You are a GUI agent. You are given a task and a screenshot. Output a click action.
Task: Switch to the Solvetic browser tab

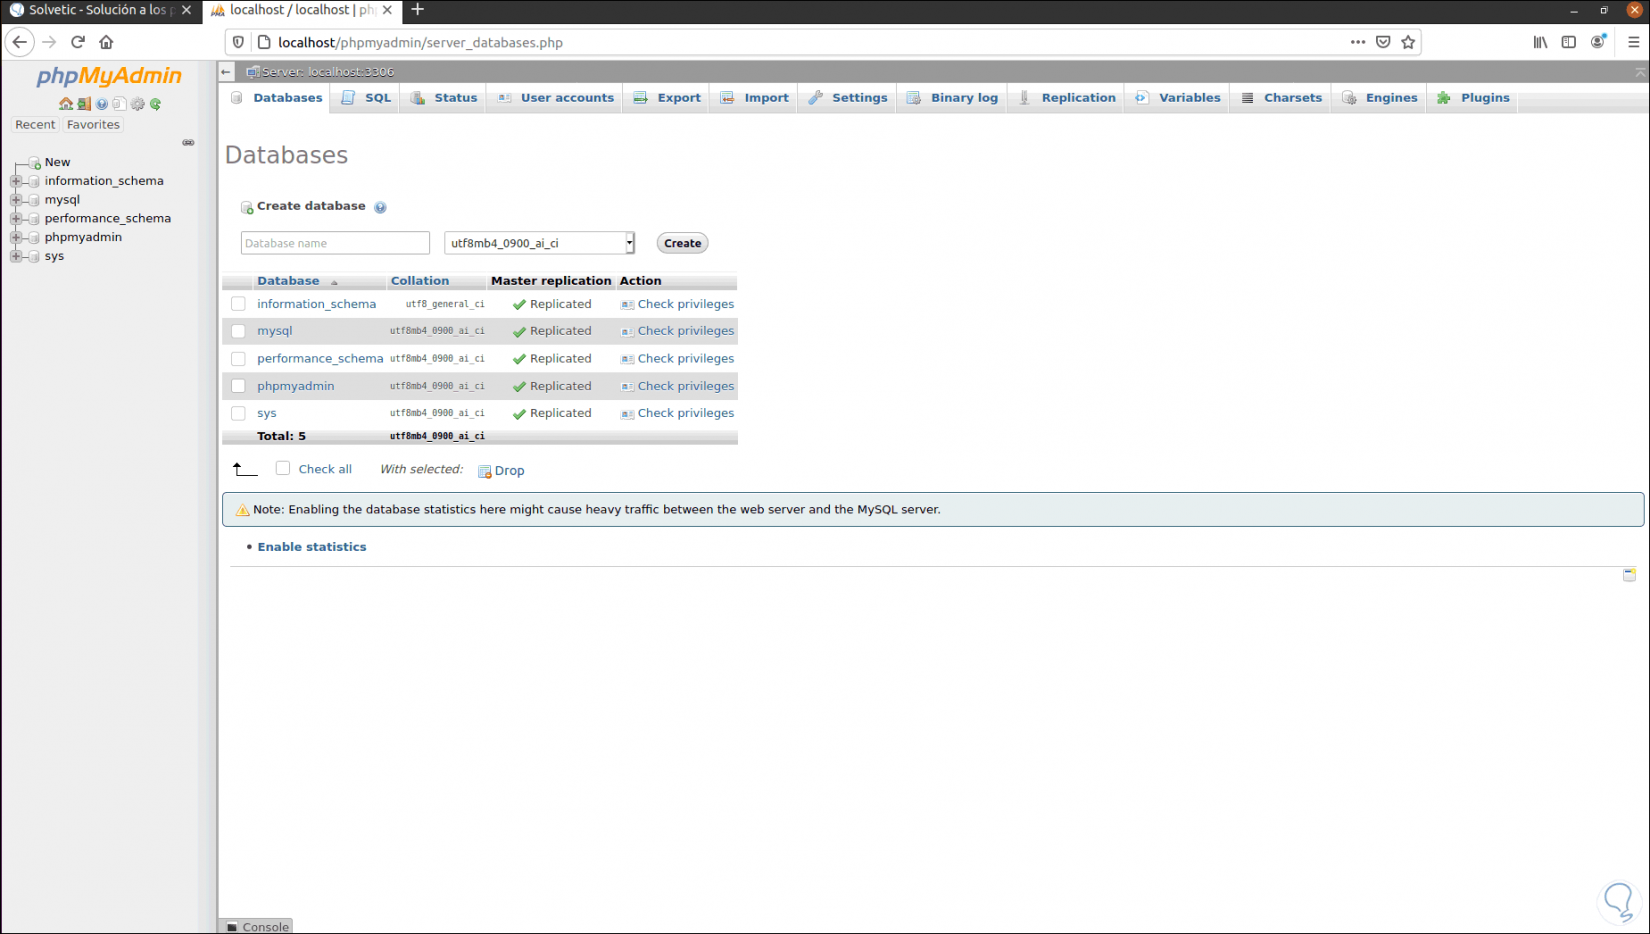coord(100,11)
